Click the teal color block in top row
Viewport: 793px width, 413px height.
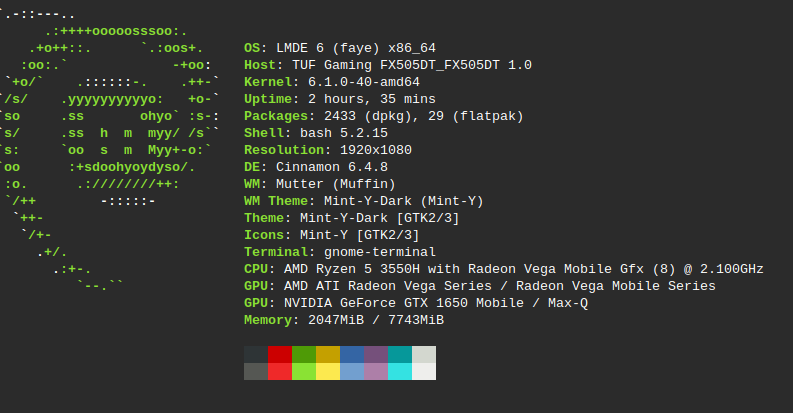[x=400, y=354]
